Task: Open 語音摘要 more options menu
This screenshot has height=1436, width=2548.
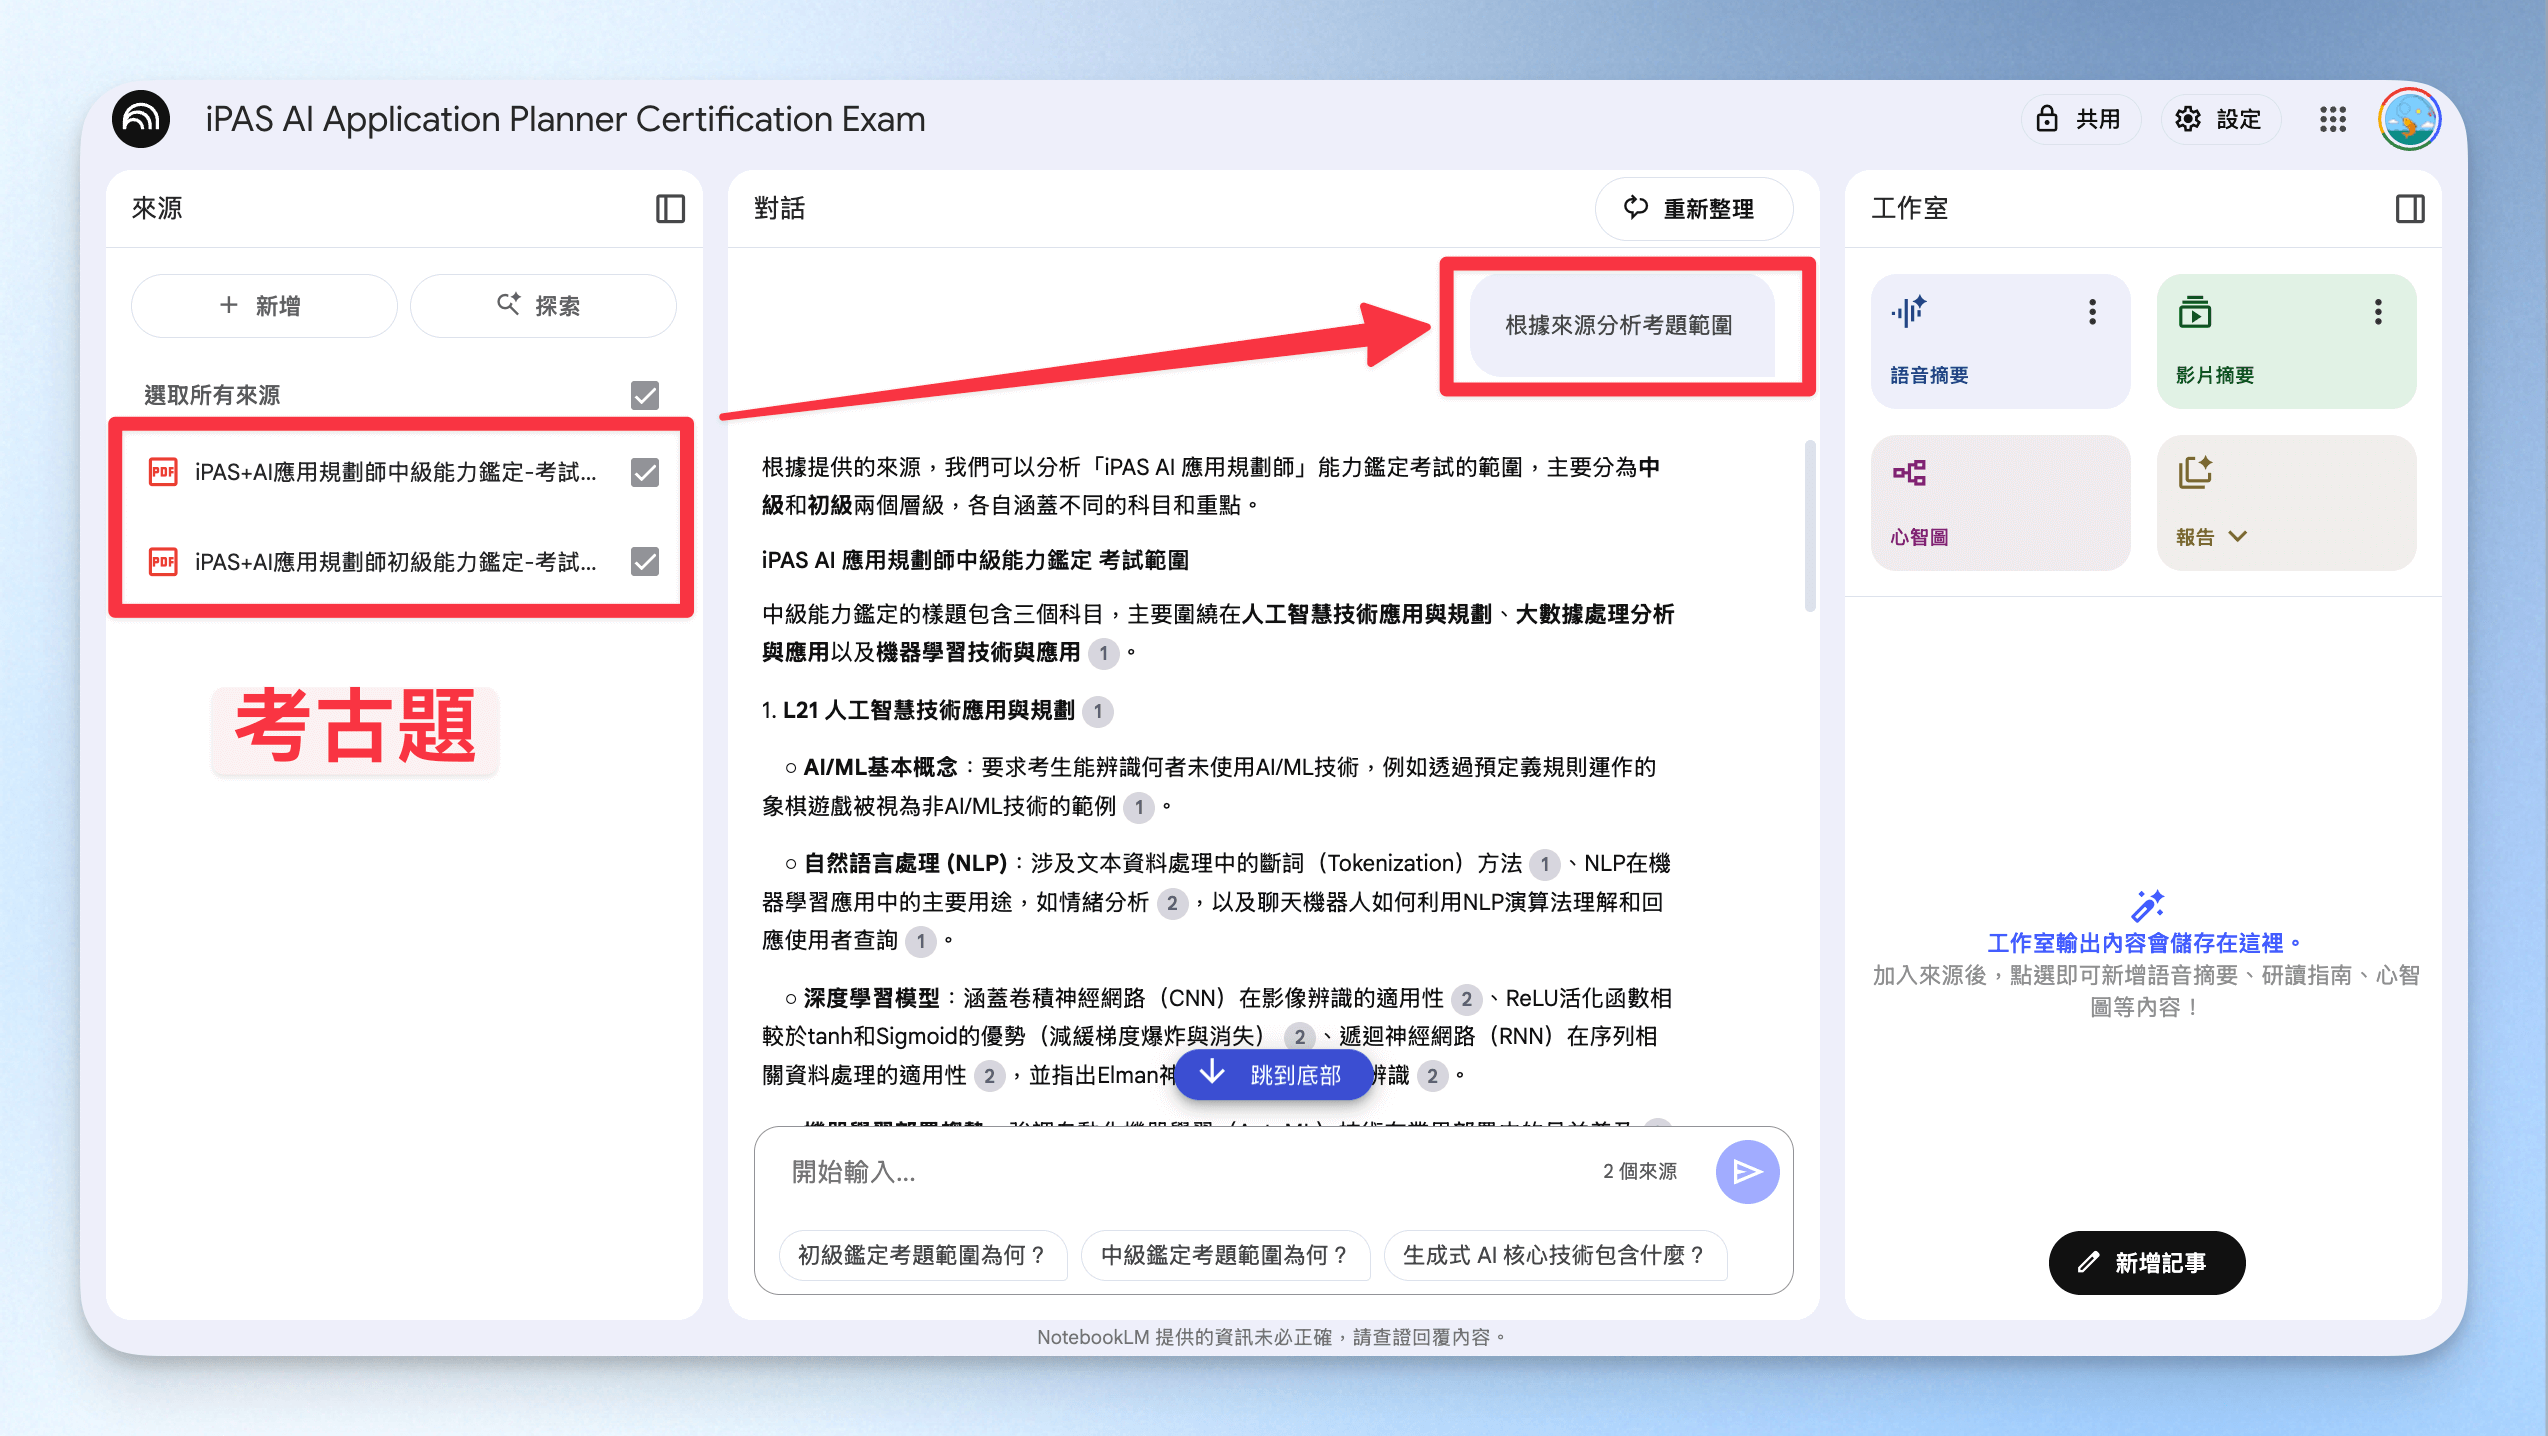Action: tap(2092, 312)
